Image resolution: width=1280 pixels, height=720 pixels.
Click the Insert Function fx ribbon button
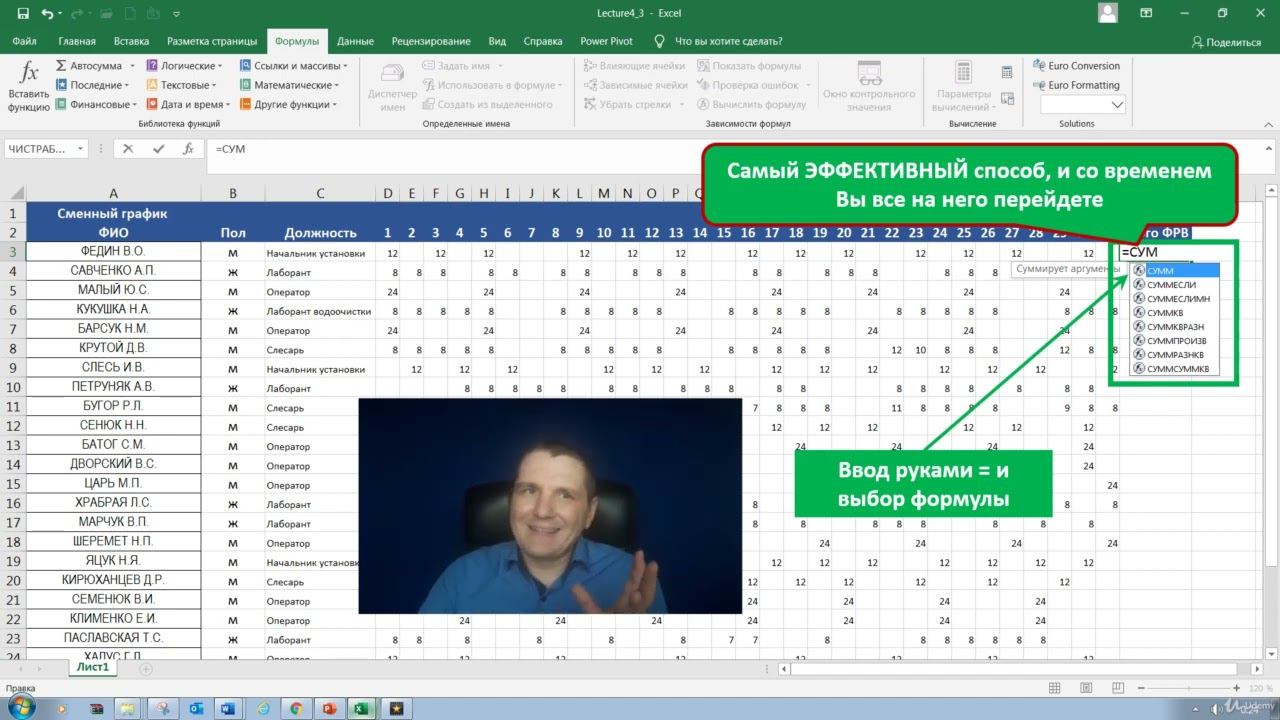(29, 86)
